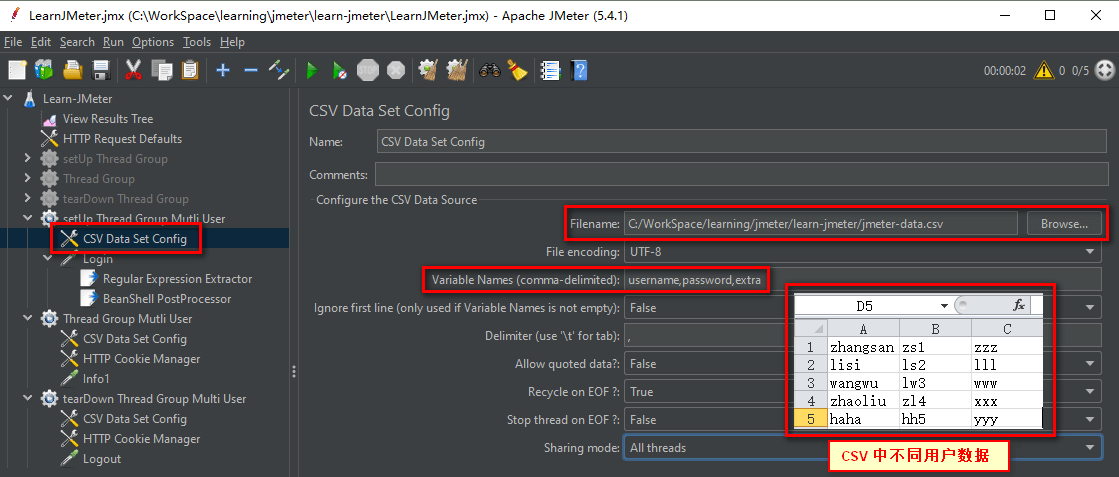Collapse the Learn-JMeter root node

point(8,99)
